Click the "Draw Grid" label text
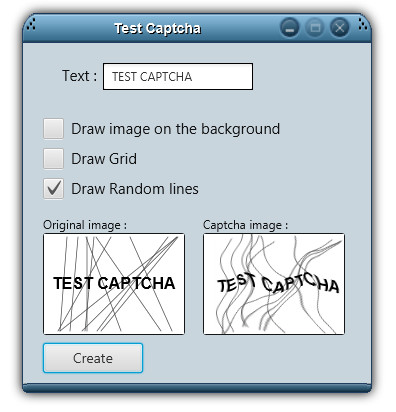 (x=104, y=159)
